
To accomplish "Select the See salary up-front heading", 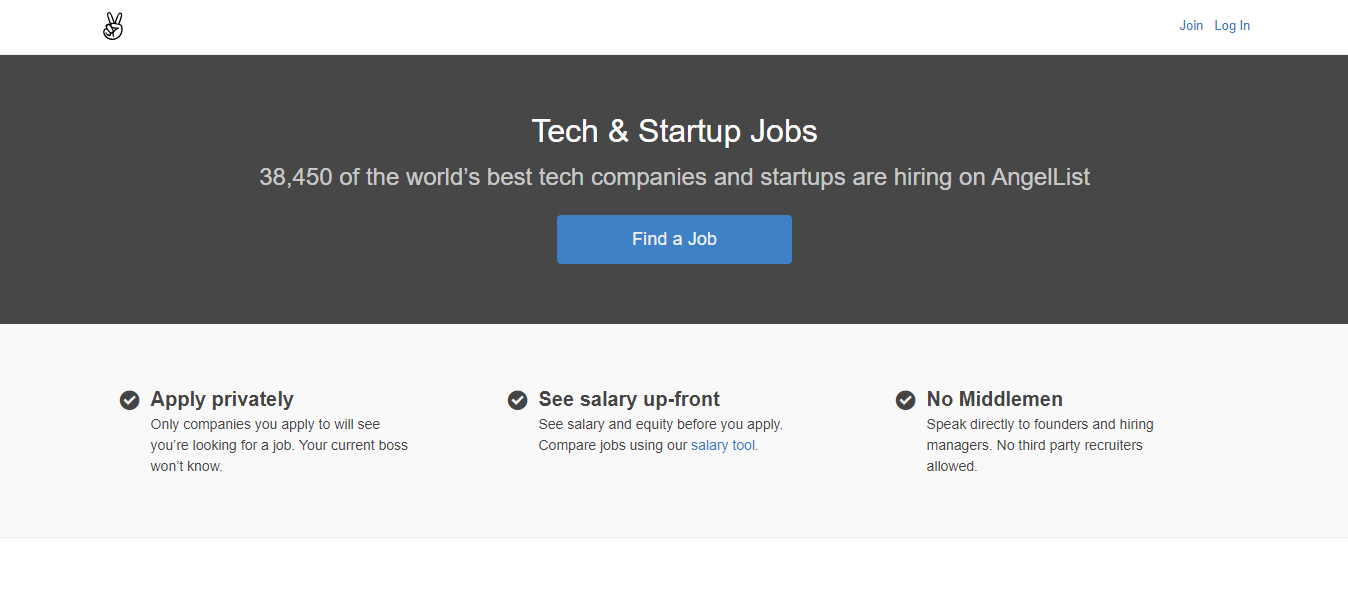I will click(x=629, y=399).
